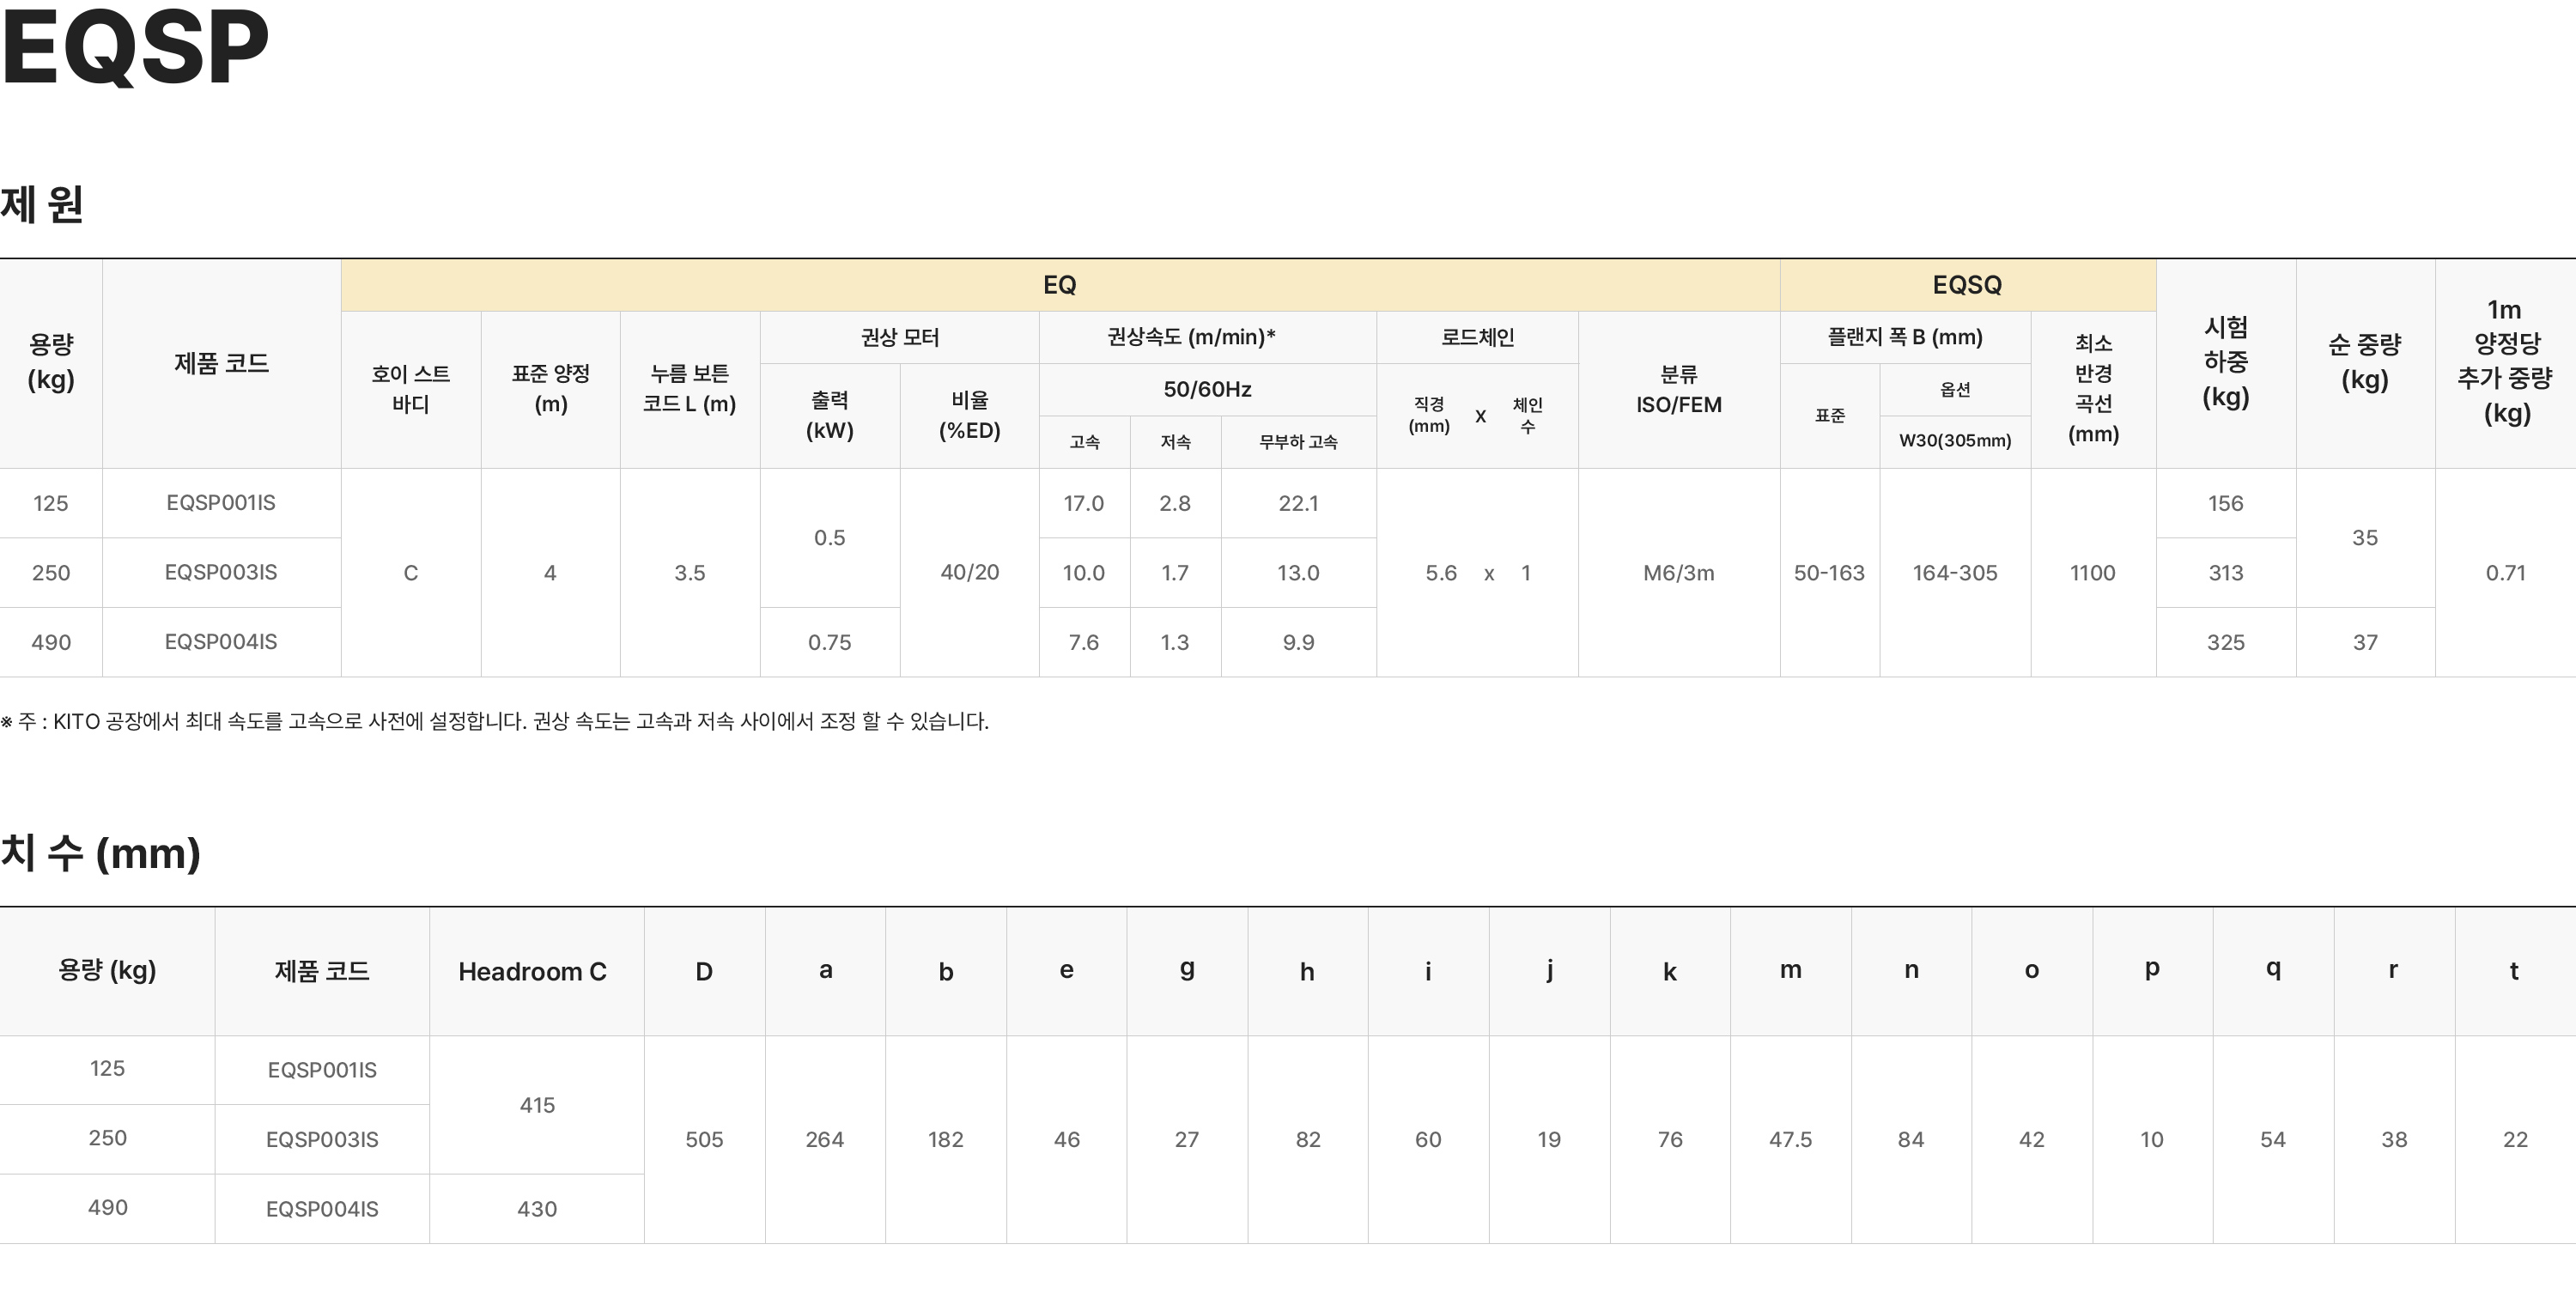Click the M6/3m classification cell
2576x1305 pixels.
(x=1678, y=573)
